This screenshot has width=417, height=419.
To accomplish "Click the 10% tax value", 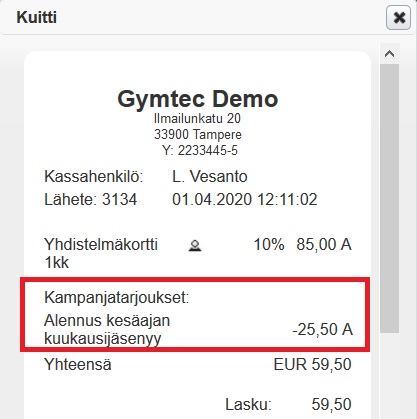I will (269, 245).
